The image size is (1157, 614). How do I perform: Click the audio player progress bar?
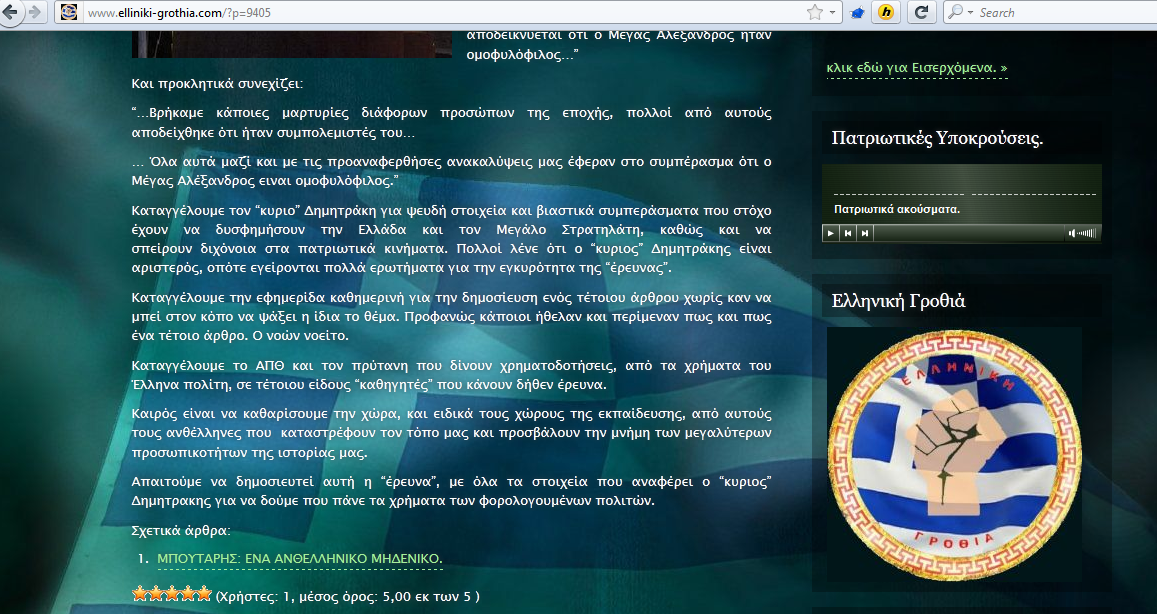[x=969, y=233]
